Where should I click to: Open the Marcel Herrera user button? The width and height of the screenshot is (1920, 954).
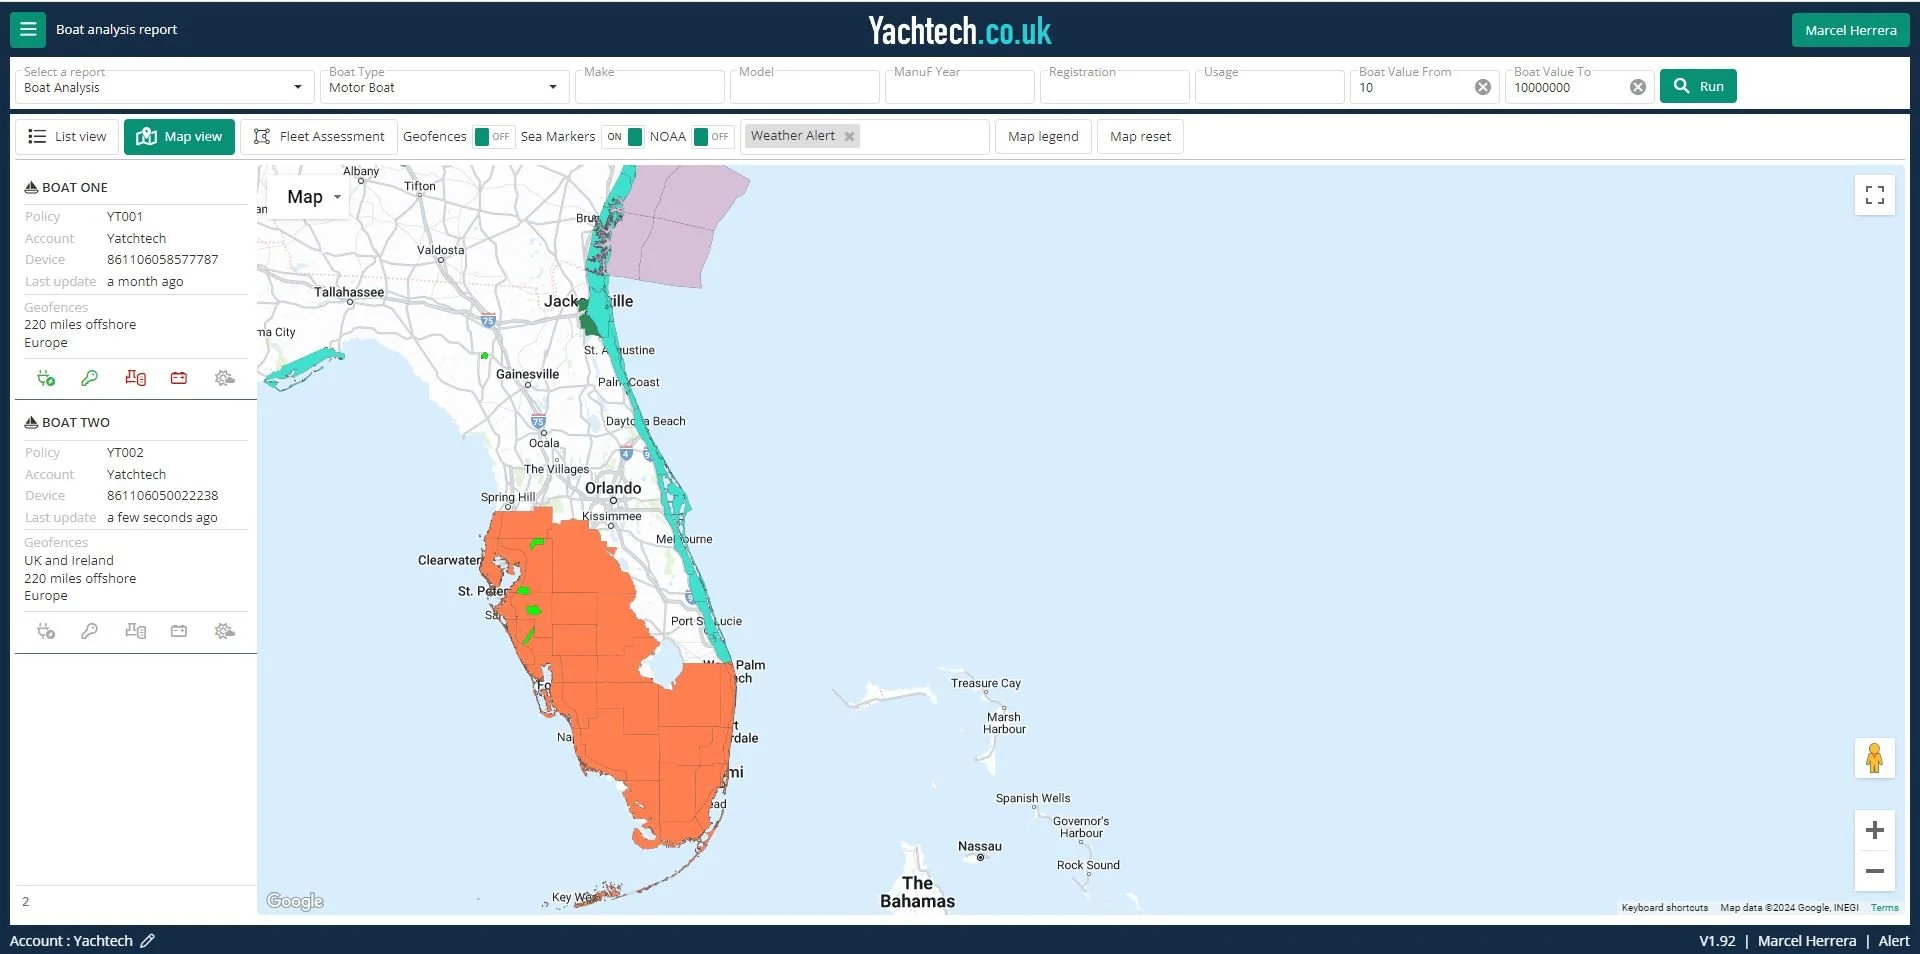point(1850,30)
